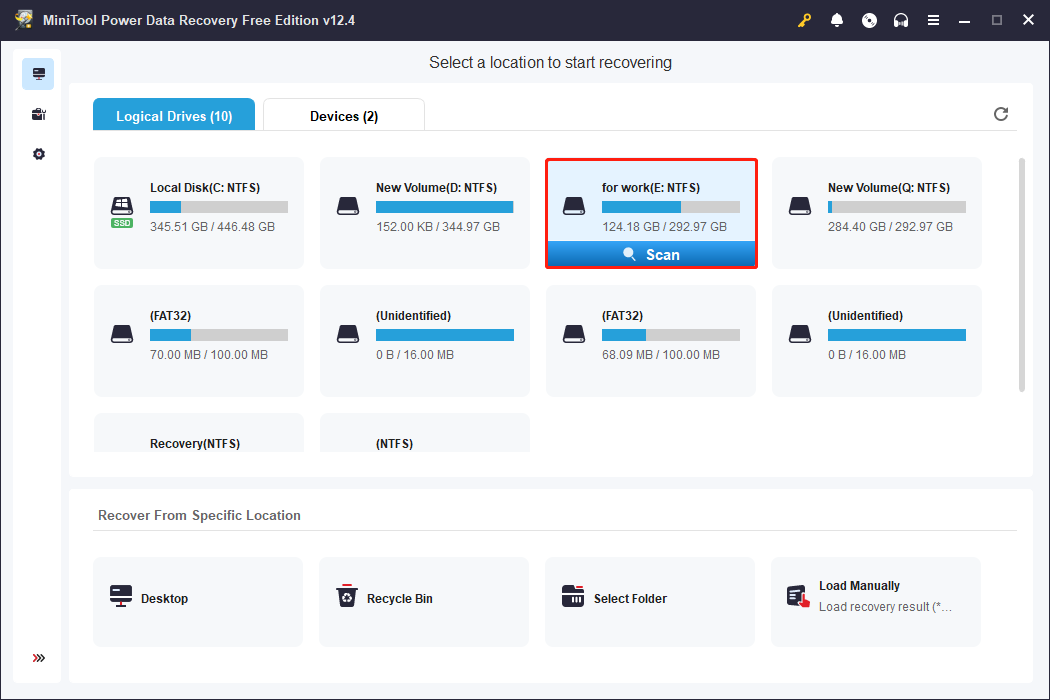Open the headphones support icon
This screenshot has height=700, width=1050.
click(901, 20)
